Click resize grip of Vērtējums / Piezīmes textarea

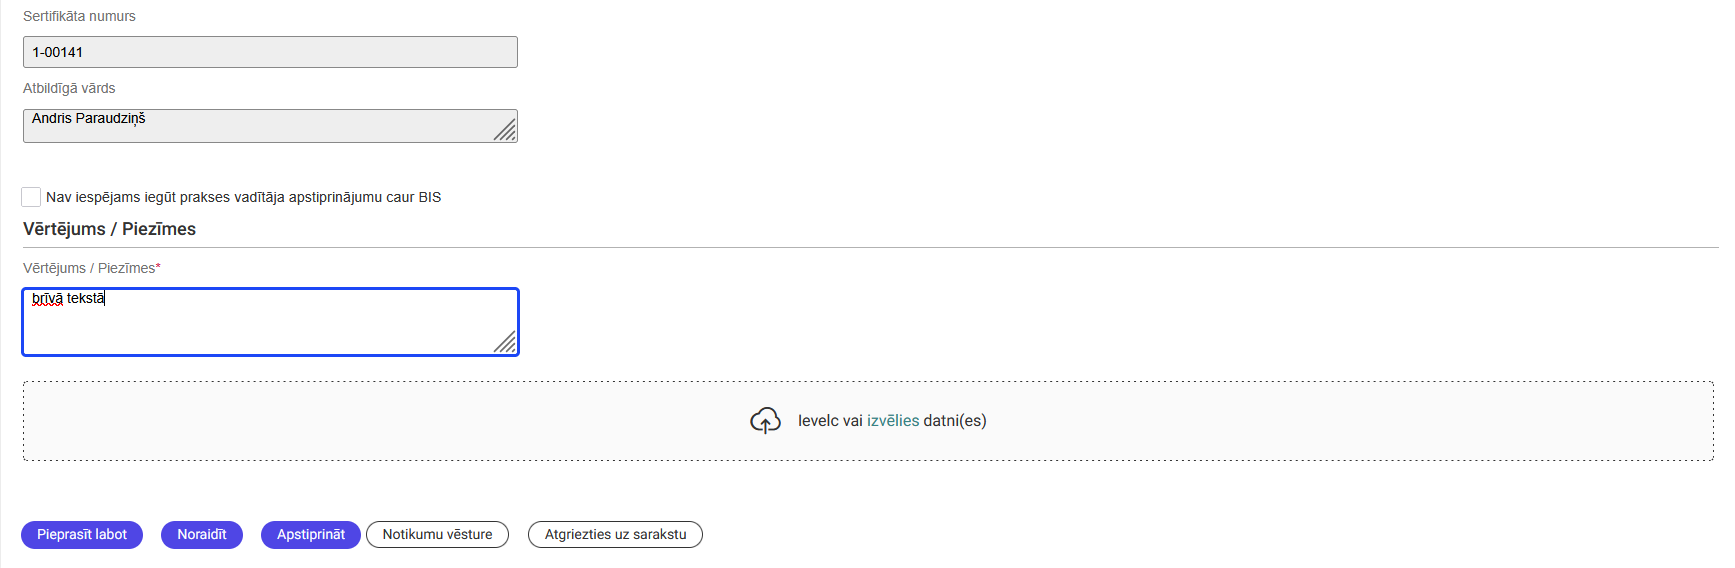[x=506, y=343]
